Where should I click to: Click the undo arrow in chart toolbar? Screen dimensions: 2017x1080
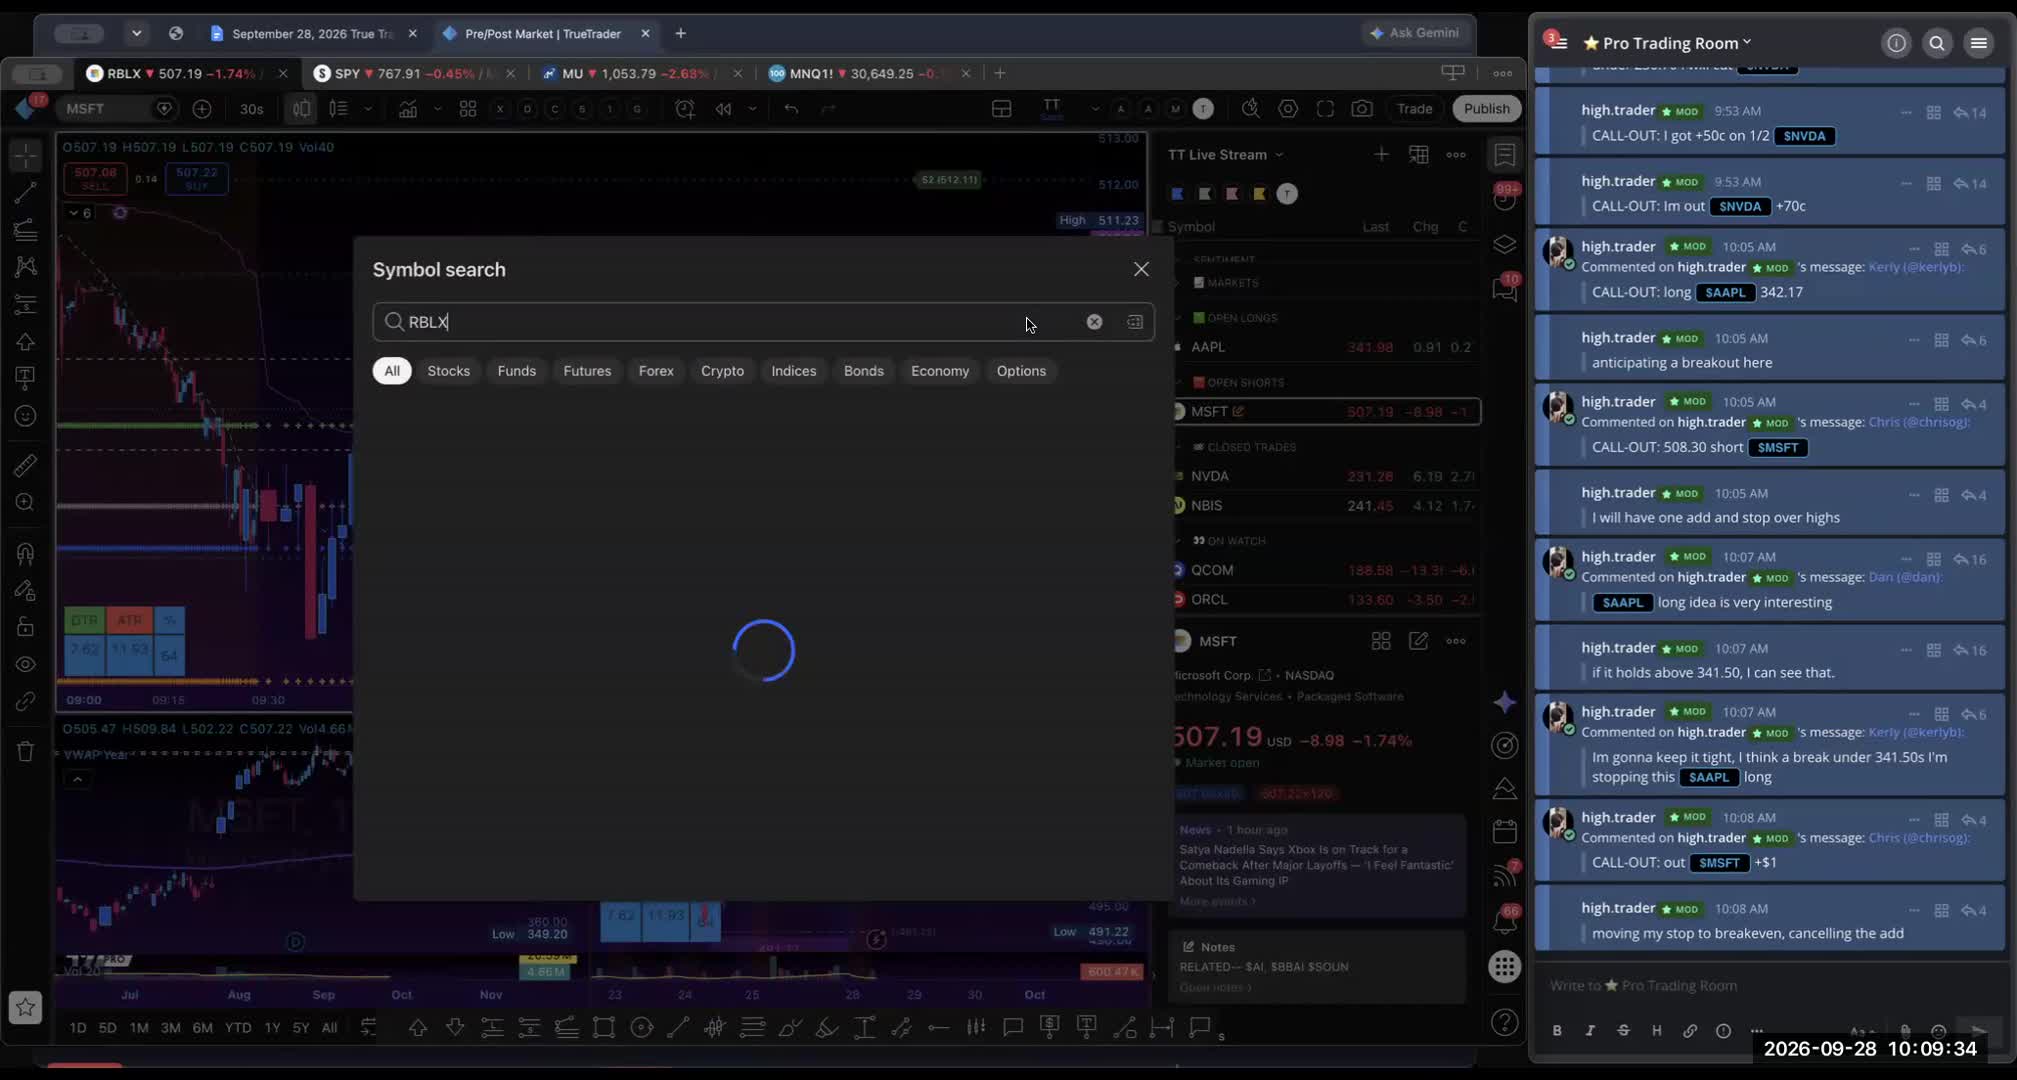pyautogui.click(x=791, y=109)
